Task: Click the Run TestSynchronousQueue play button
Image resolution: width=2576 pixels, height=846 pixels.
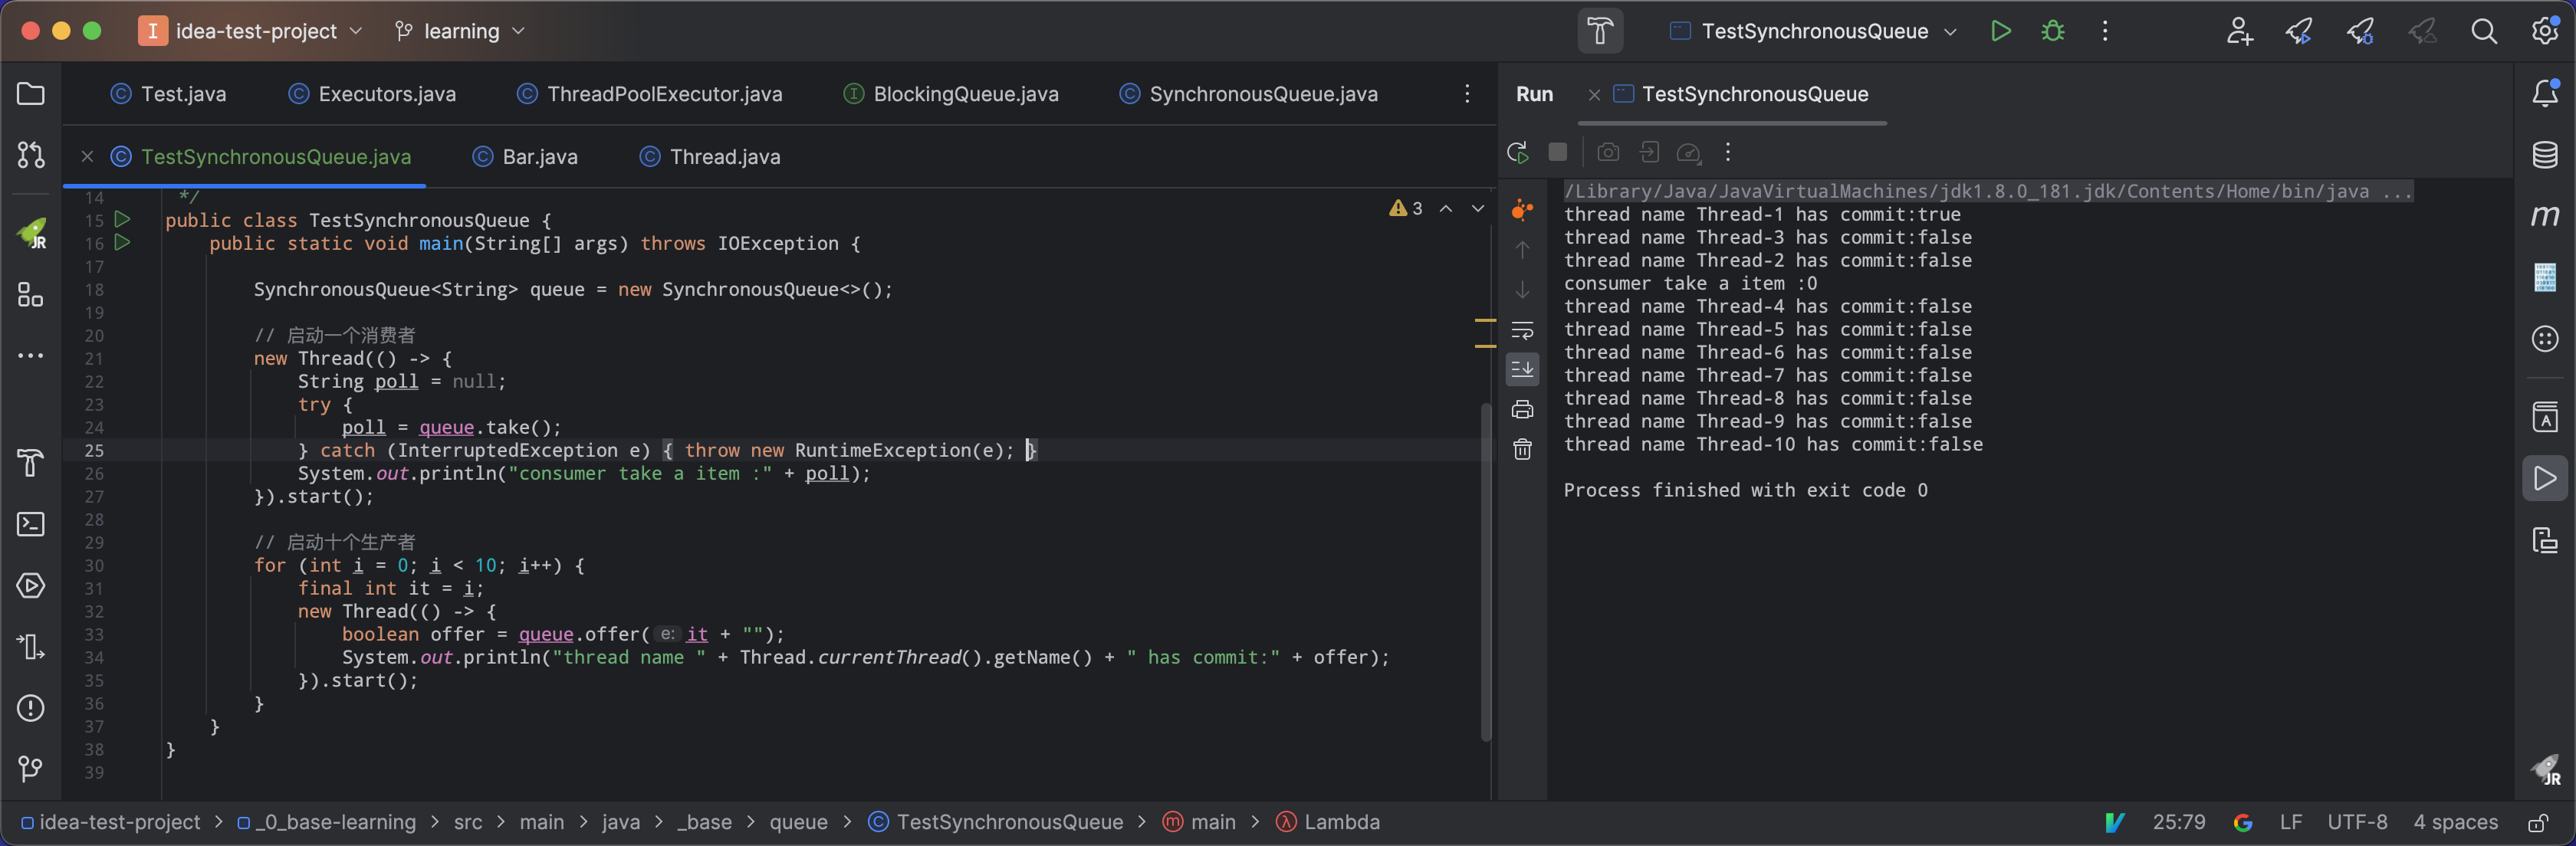Action: click(2000, 31)
